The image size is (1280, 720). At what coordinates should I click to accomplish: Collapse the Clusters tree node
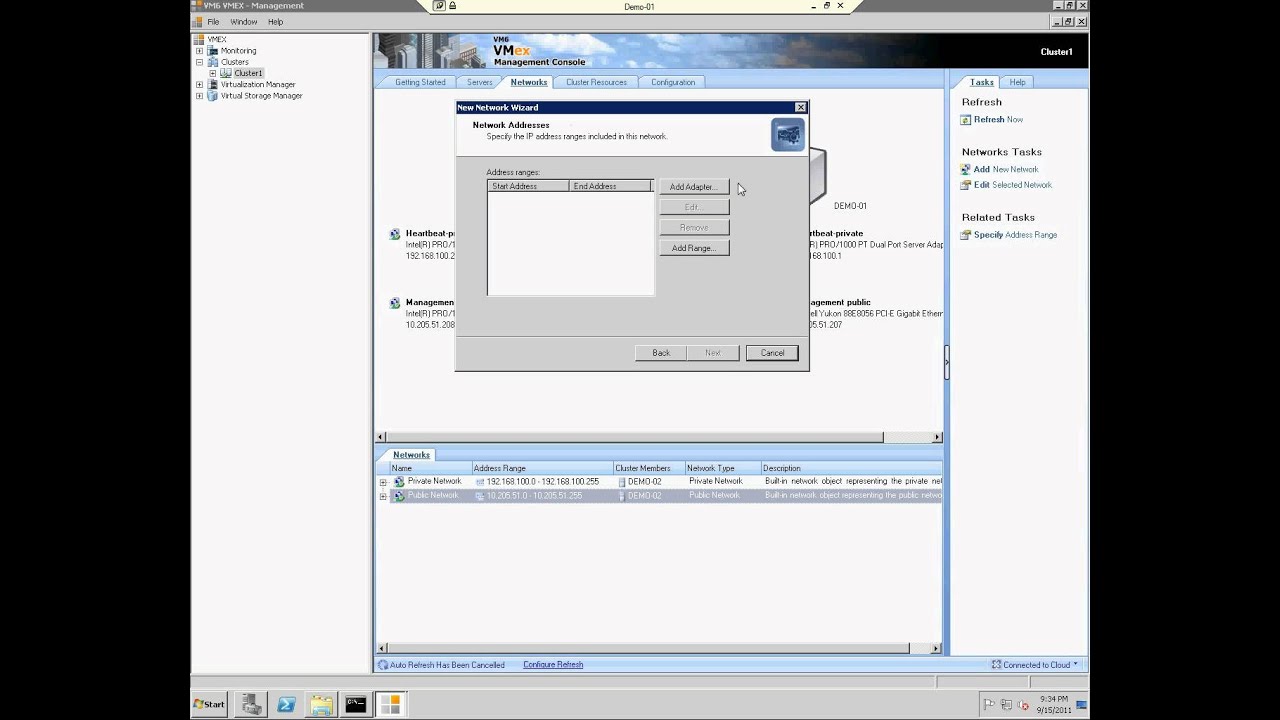(199, 62)
